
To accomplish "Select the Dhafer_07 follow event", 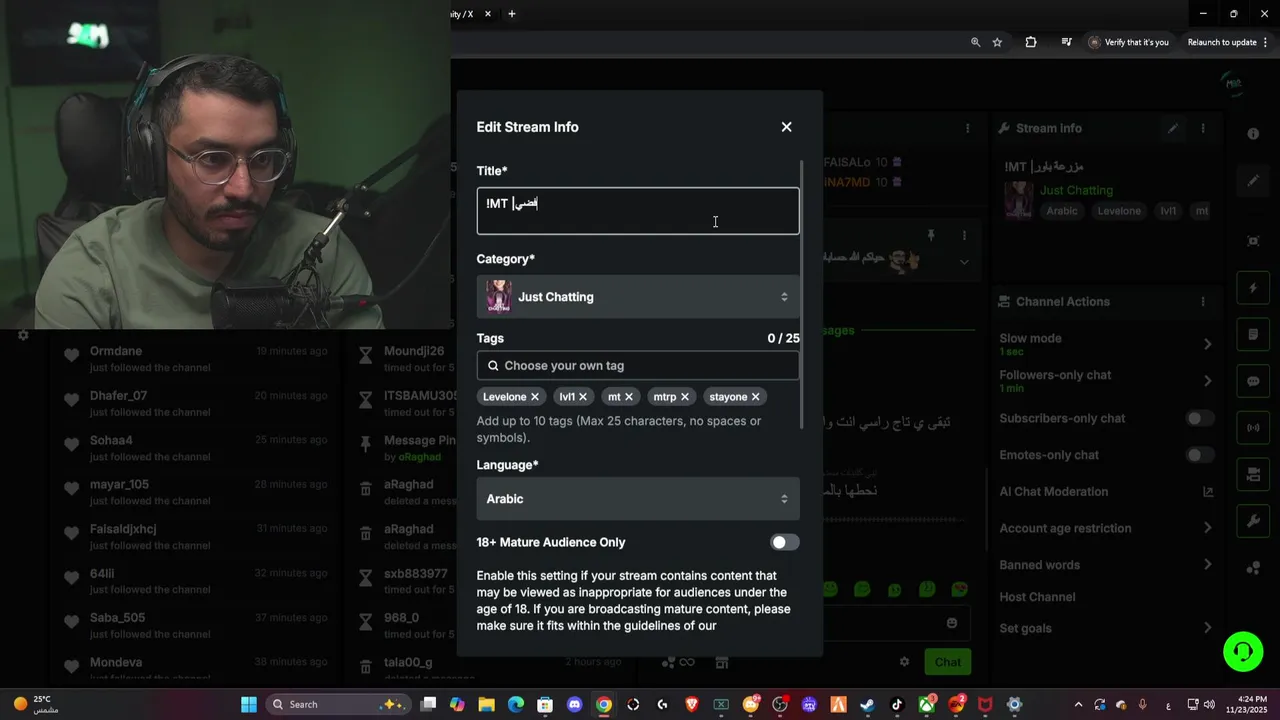I will click(195, 403).
